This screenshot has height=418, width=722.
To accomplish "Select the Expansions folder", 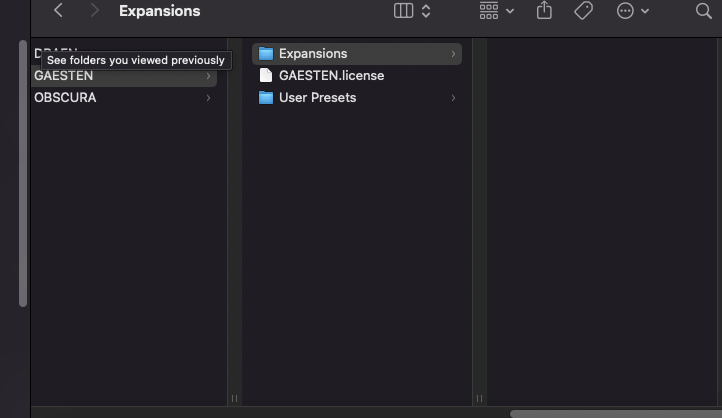I will tap(312, 53).
